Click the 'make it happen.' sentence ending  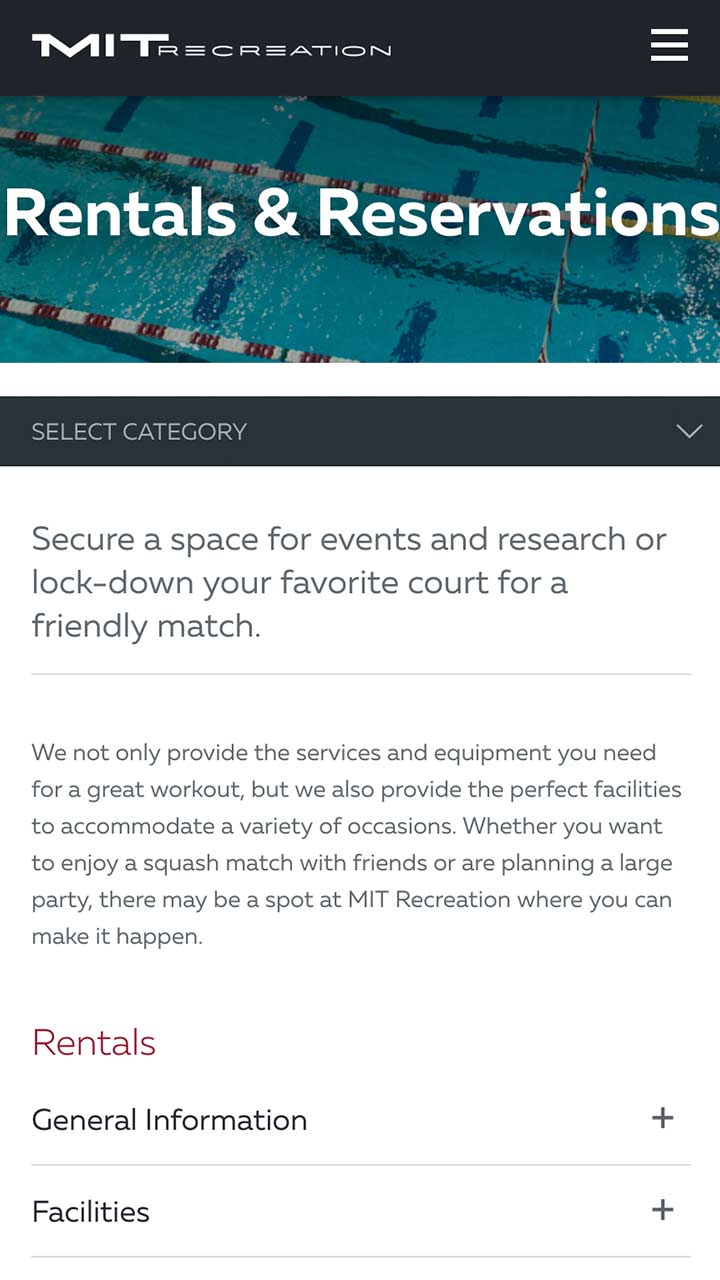(117, 937)
